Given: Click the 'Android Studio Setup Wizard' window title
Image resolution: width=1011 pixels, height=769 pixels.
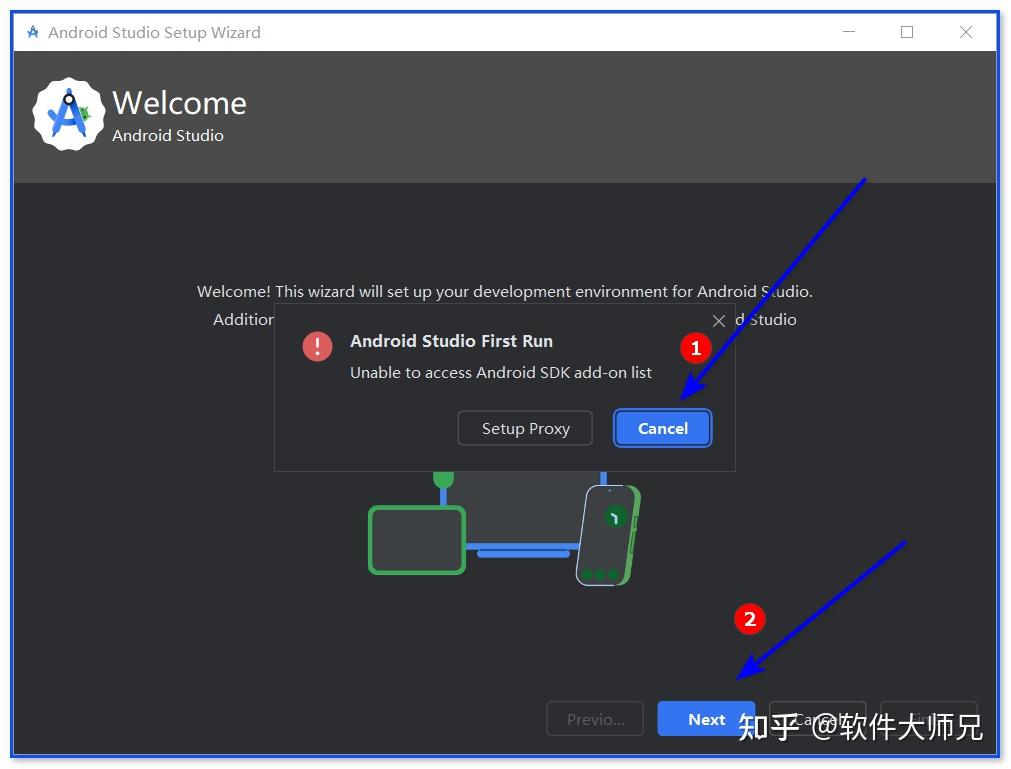Looking at the screenshot, I should (154, 32).
